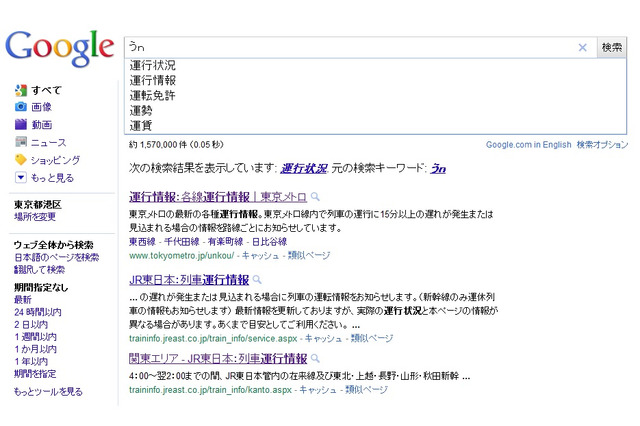Screen dimensions: 640x426
Task: Click the Google logo
Action: click(x=60, y=48)
